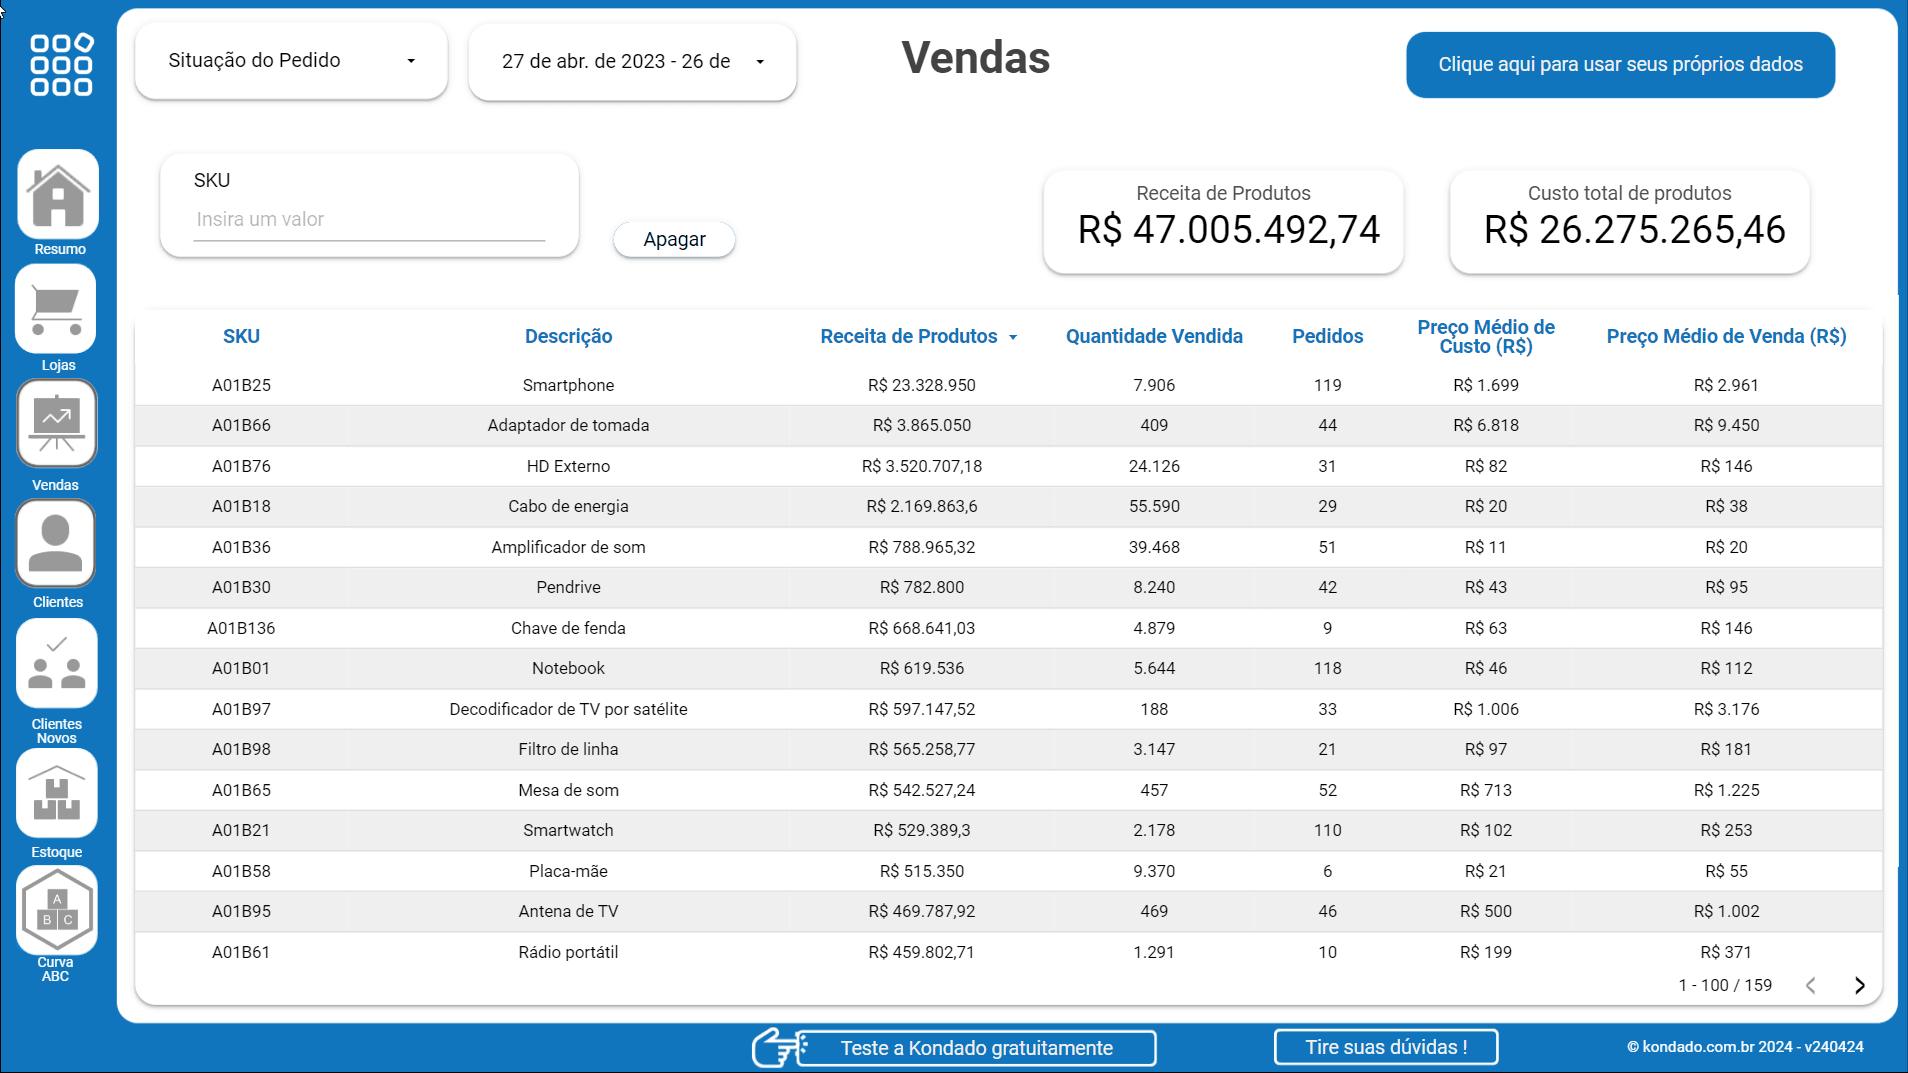Open the Lojas shopping cart icon
The image size is (1908, 1073).
[56, 310]
